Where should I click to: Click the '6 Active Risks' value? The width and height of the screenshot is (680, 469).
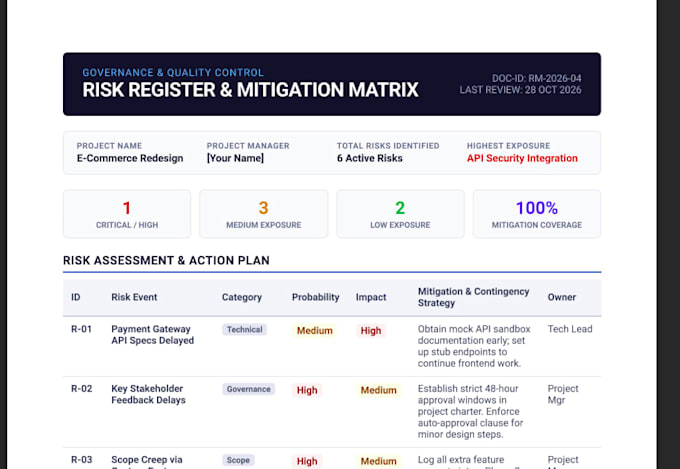click(369, 158)
